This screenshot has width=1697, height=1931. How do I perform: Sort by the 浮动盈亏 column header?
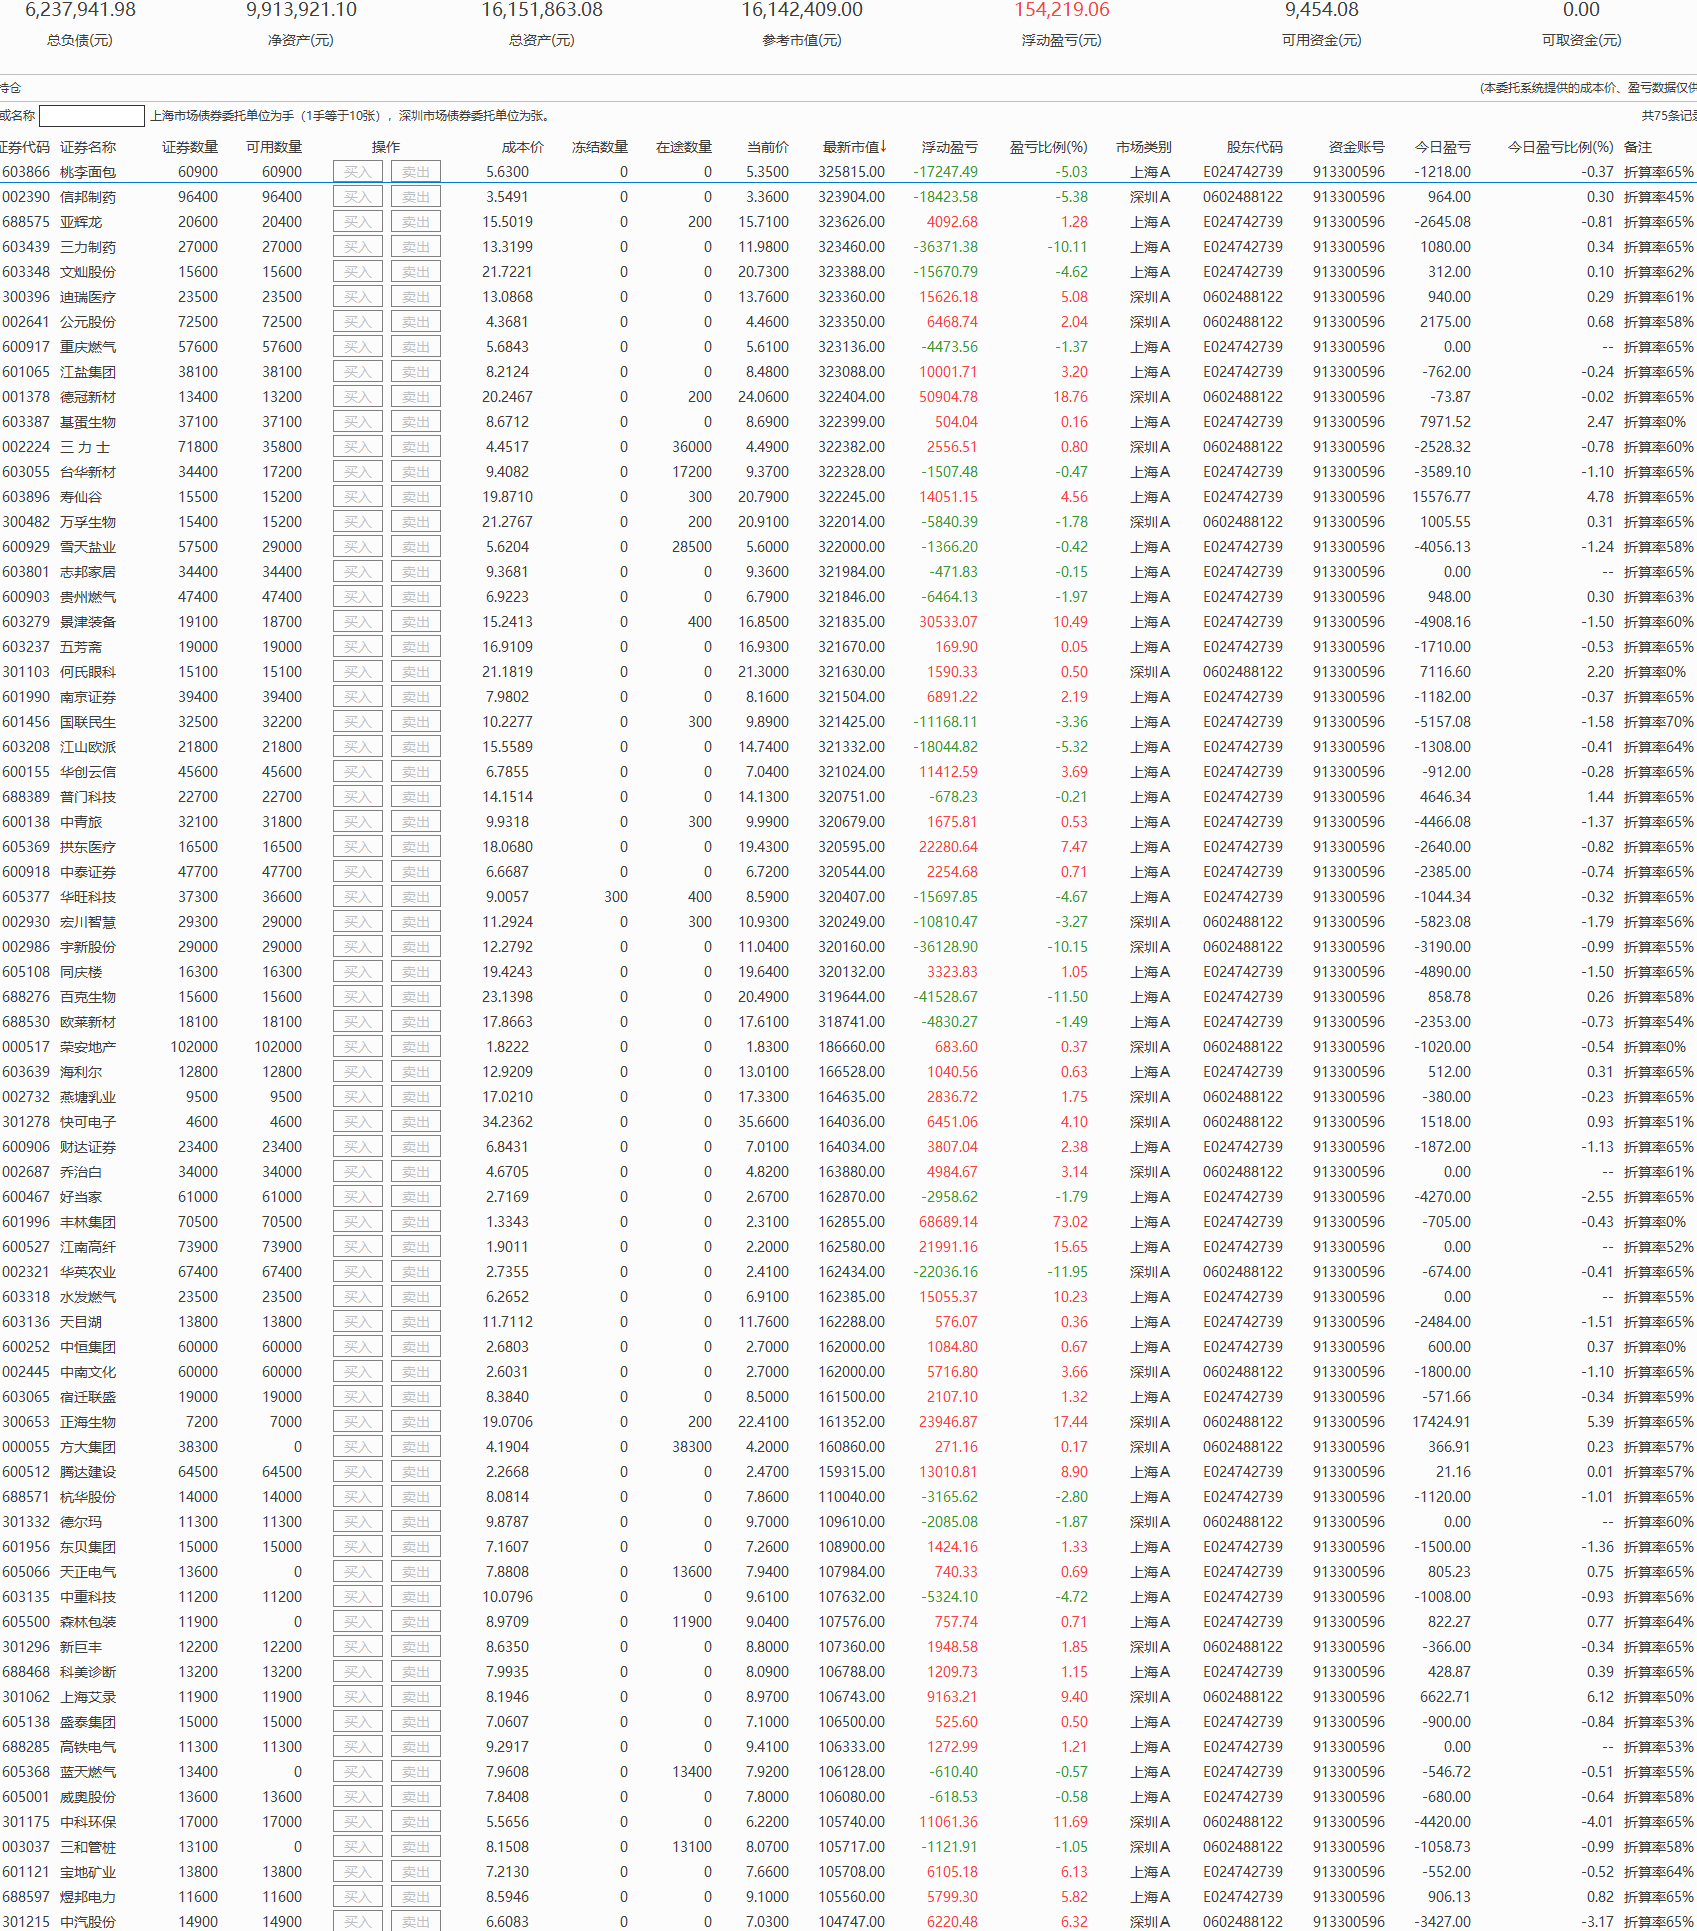click(x=950, y=147)
